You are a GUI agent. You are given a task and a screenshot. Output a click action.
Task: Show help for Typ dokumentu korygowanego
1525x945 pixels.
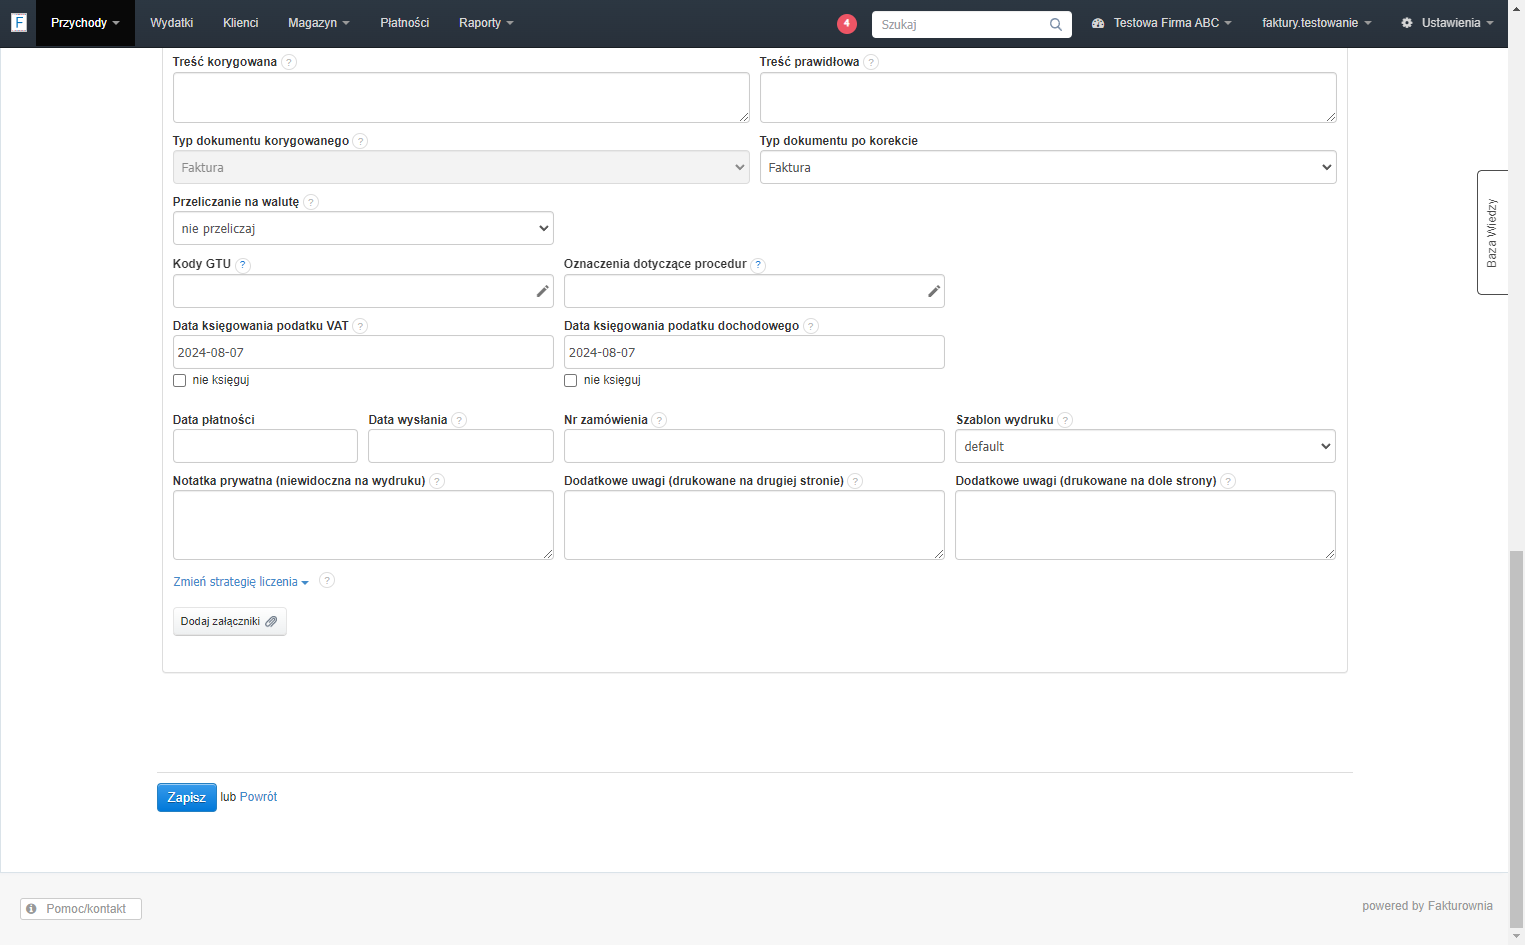coord(361,141)
